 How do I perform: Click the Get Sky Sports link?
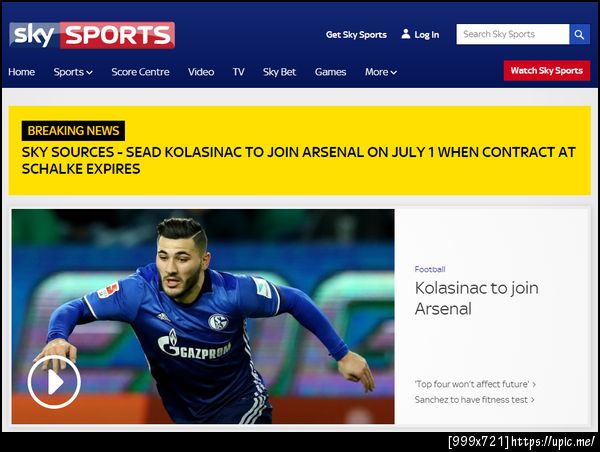tap(356, 34)
